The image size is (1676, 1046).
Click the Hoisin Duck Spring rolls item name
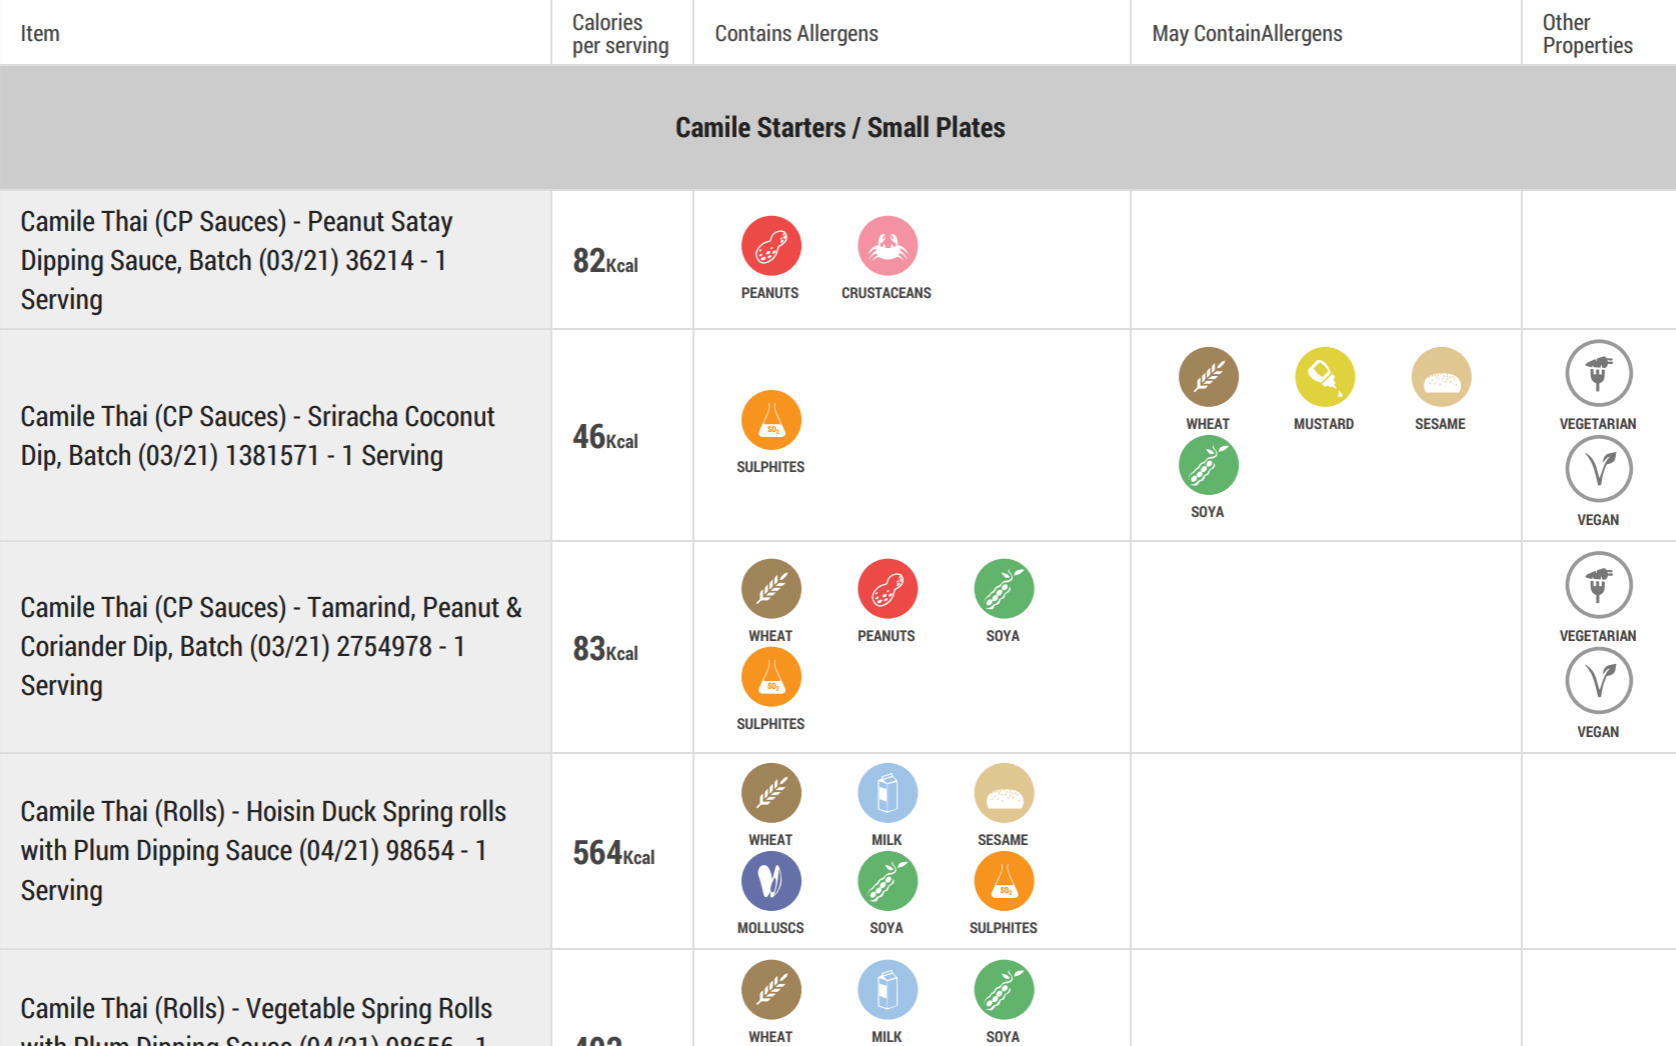pos(264,850)
